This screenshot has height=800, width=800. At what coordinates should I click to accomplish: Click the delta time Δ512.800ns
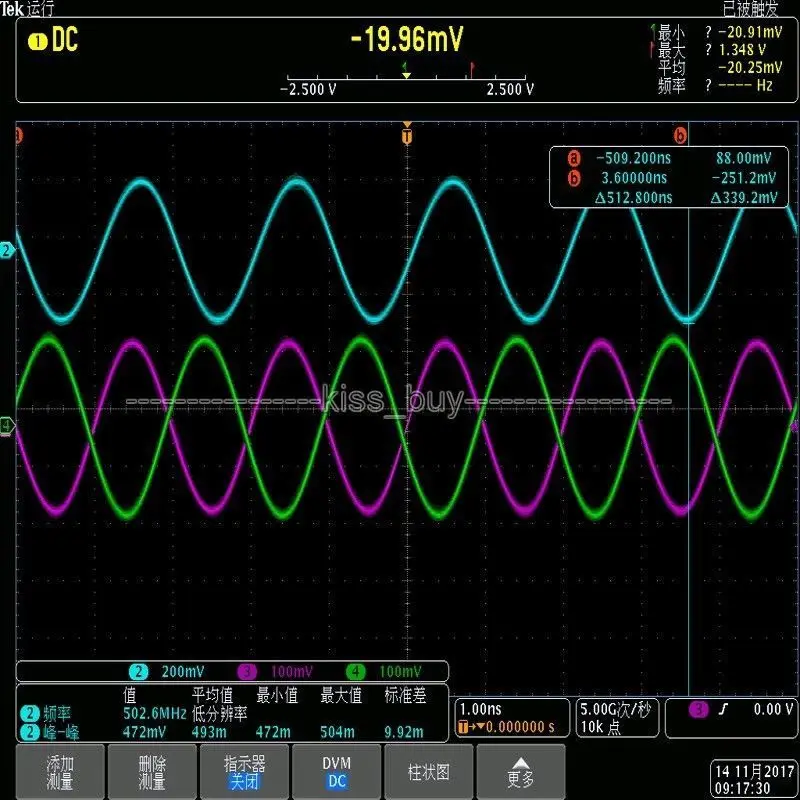633,197
